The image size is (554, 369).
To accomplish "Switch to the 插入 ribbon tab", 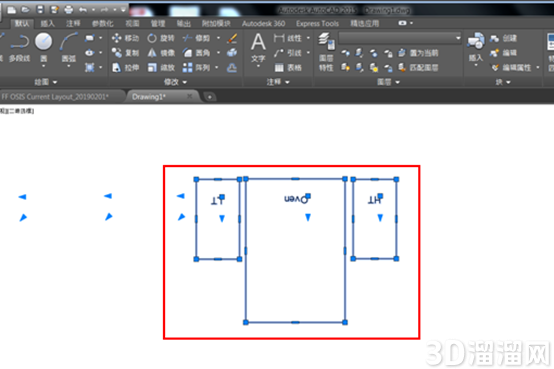I will pos(47,23).
